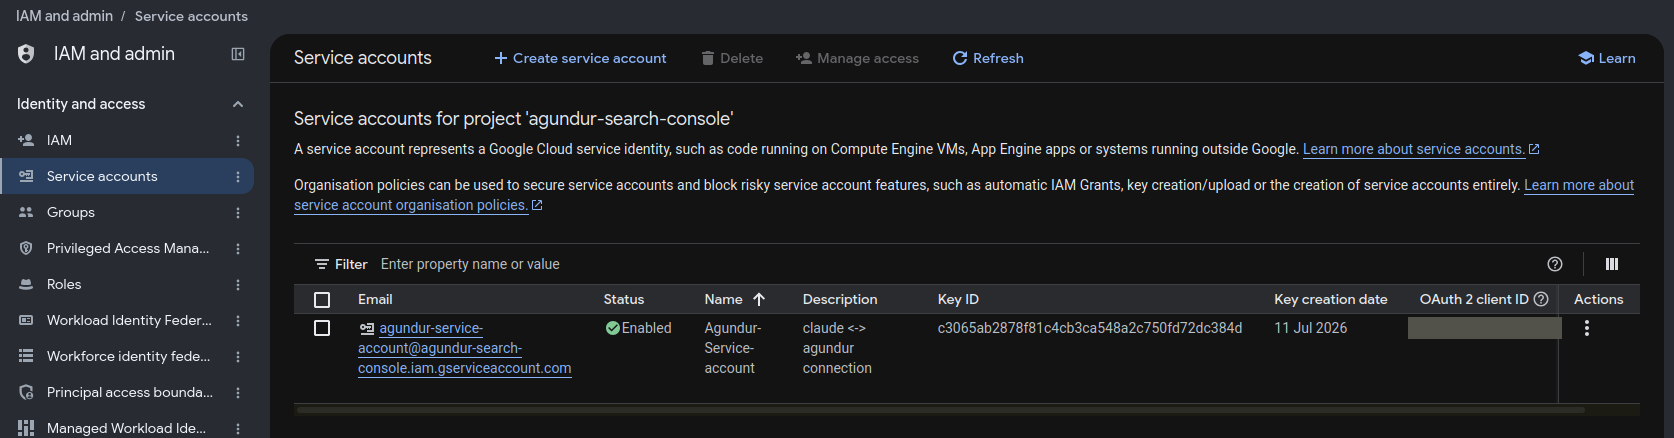This screenshot has height=438, width=1674.
Task: Select the agundur-service-account row checkbox
Action: click(x=322, y=328)
